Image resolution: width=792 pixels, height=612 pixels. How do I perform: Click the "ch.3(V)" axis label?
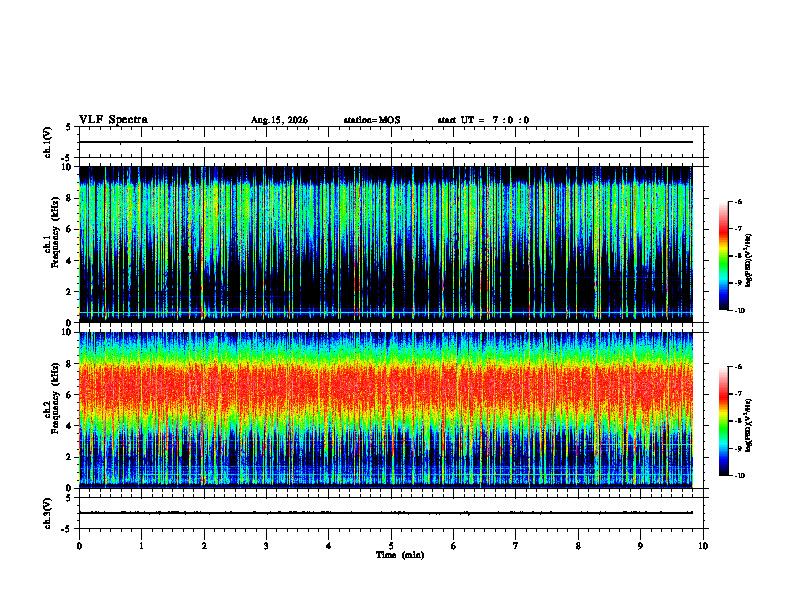tap(47, 513)
